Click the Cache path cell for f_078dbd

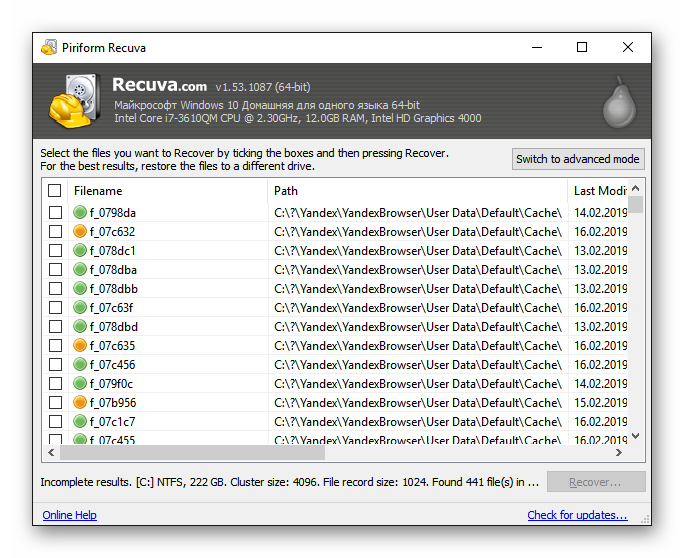click(418, 327)
